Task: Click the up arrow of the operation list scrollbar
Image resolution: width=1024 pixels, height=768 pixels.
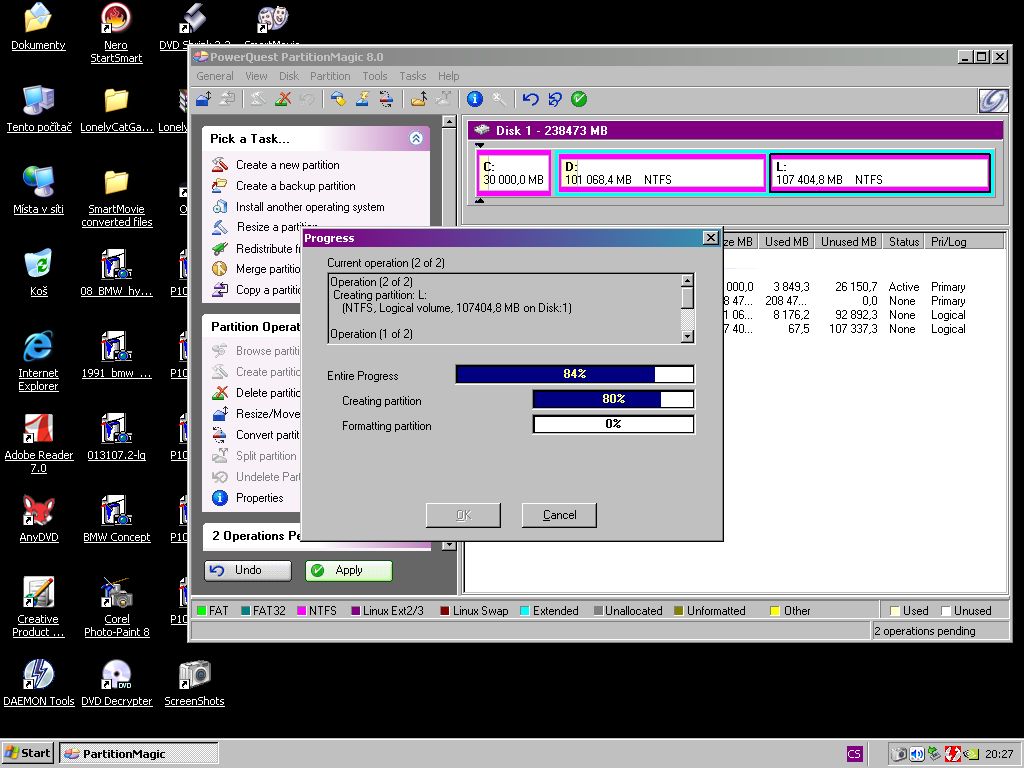Action: pos(687,280)
